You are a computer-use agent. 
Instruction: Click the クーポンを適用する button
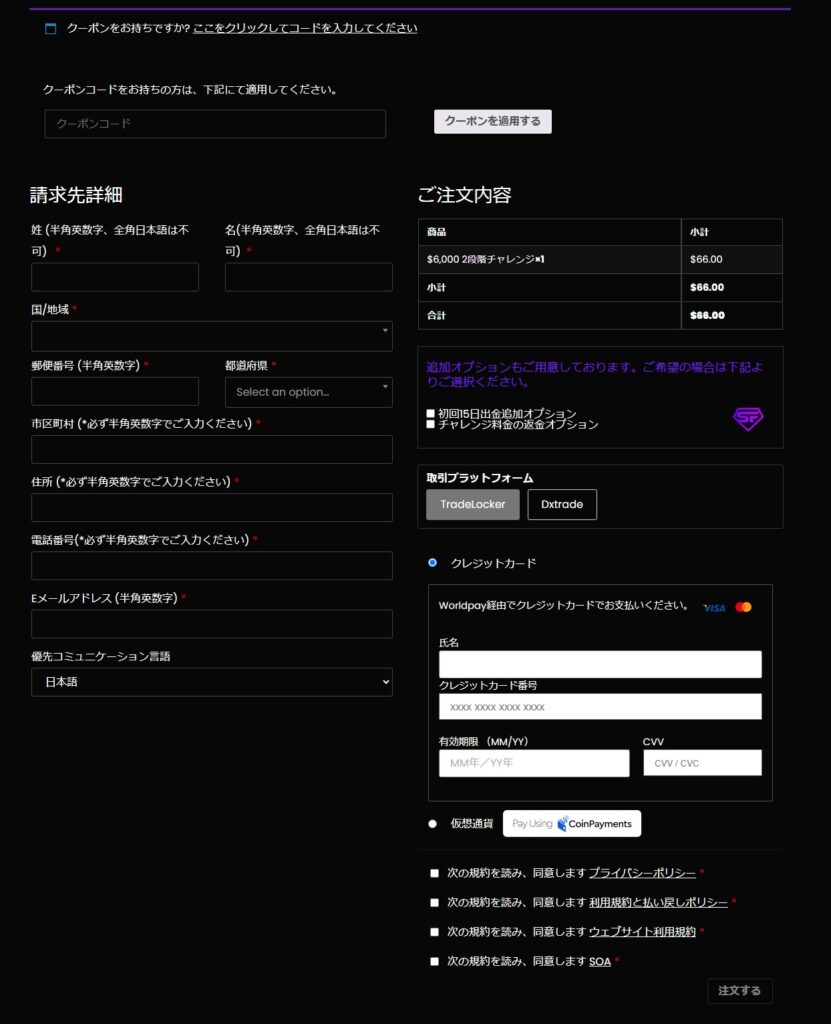(491, 121)
